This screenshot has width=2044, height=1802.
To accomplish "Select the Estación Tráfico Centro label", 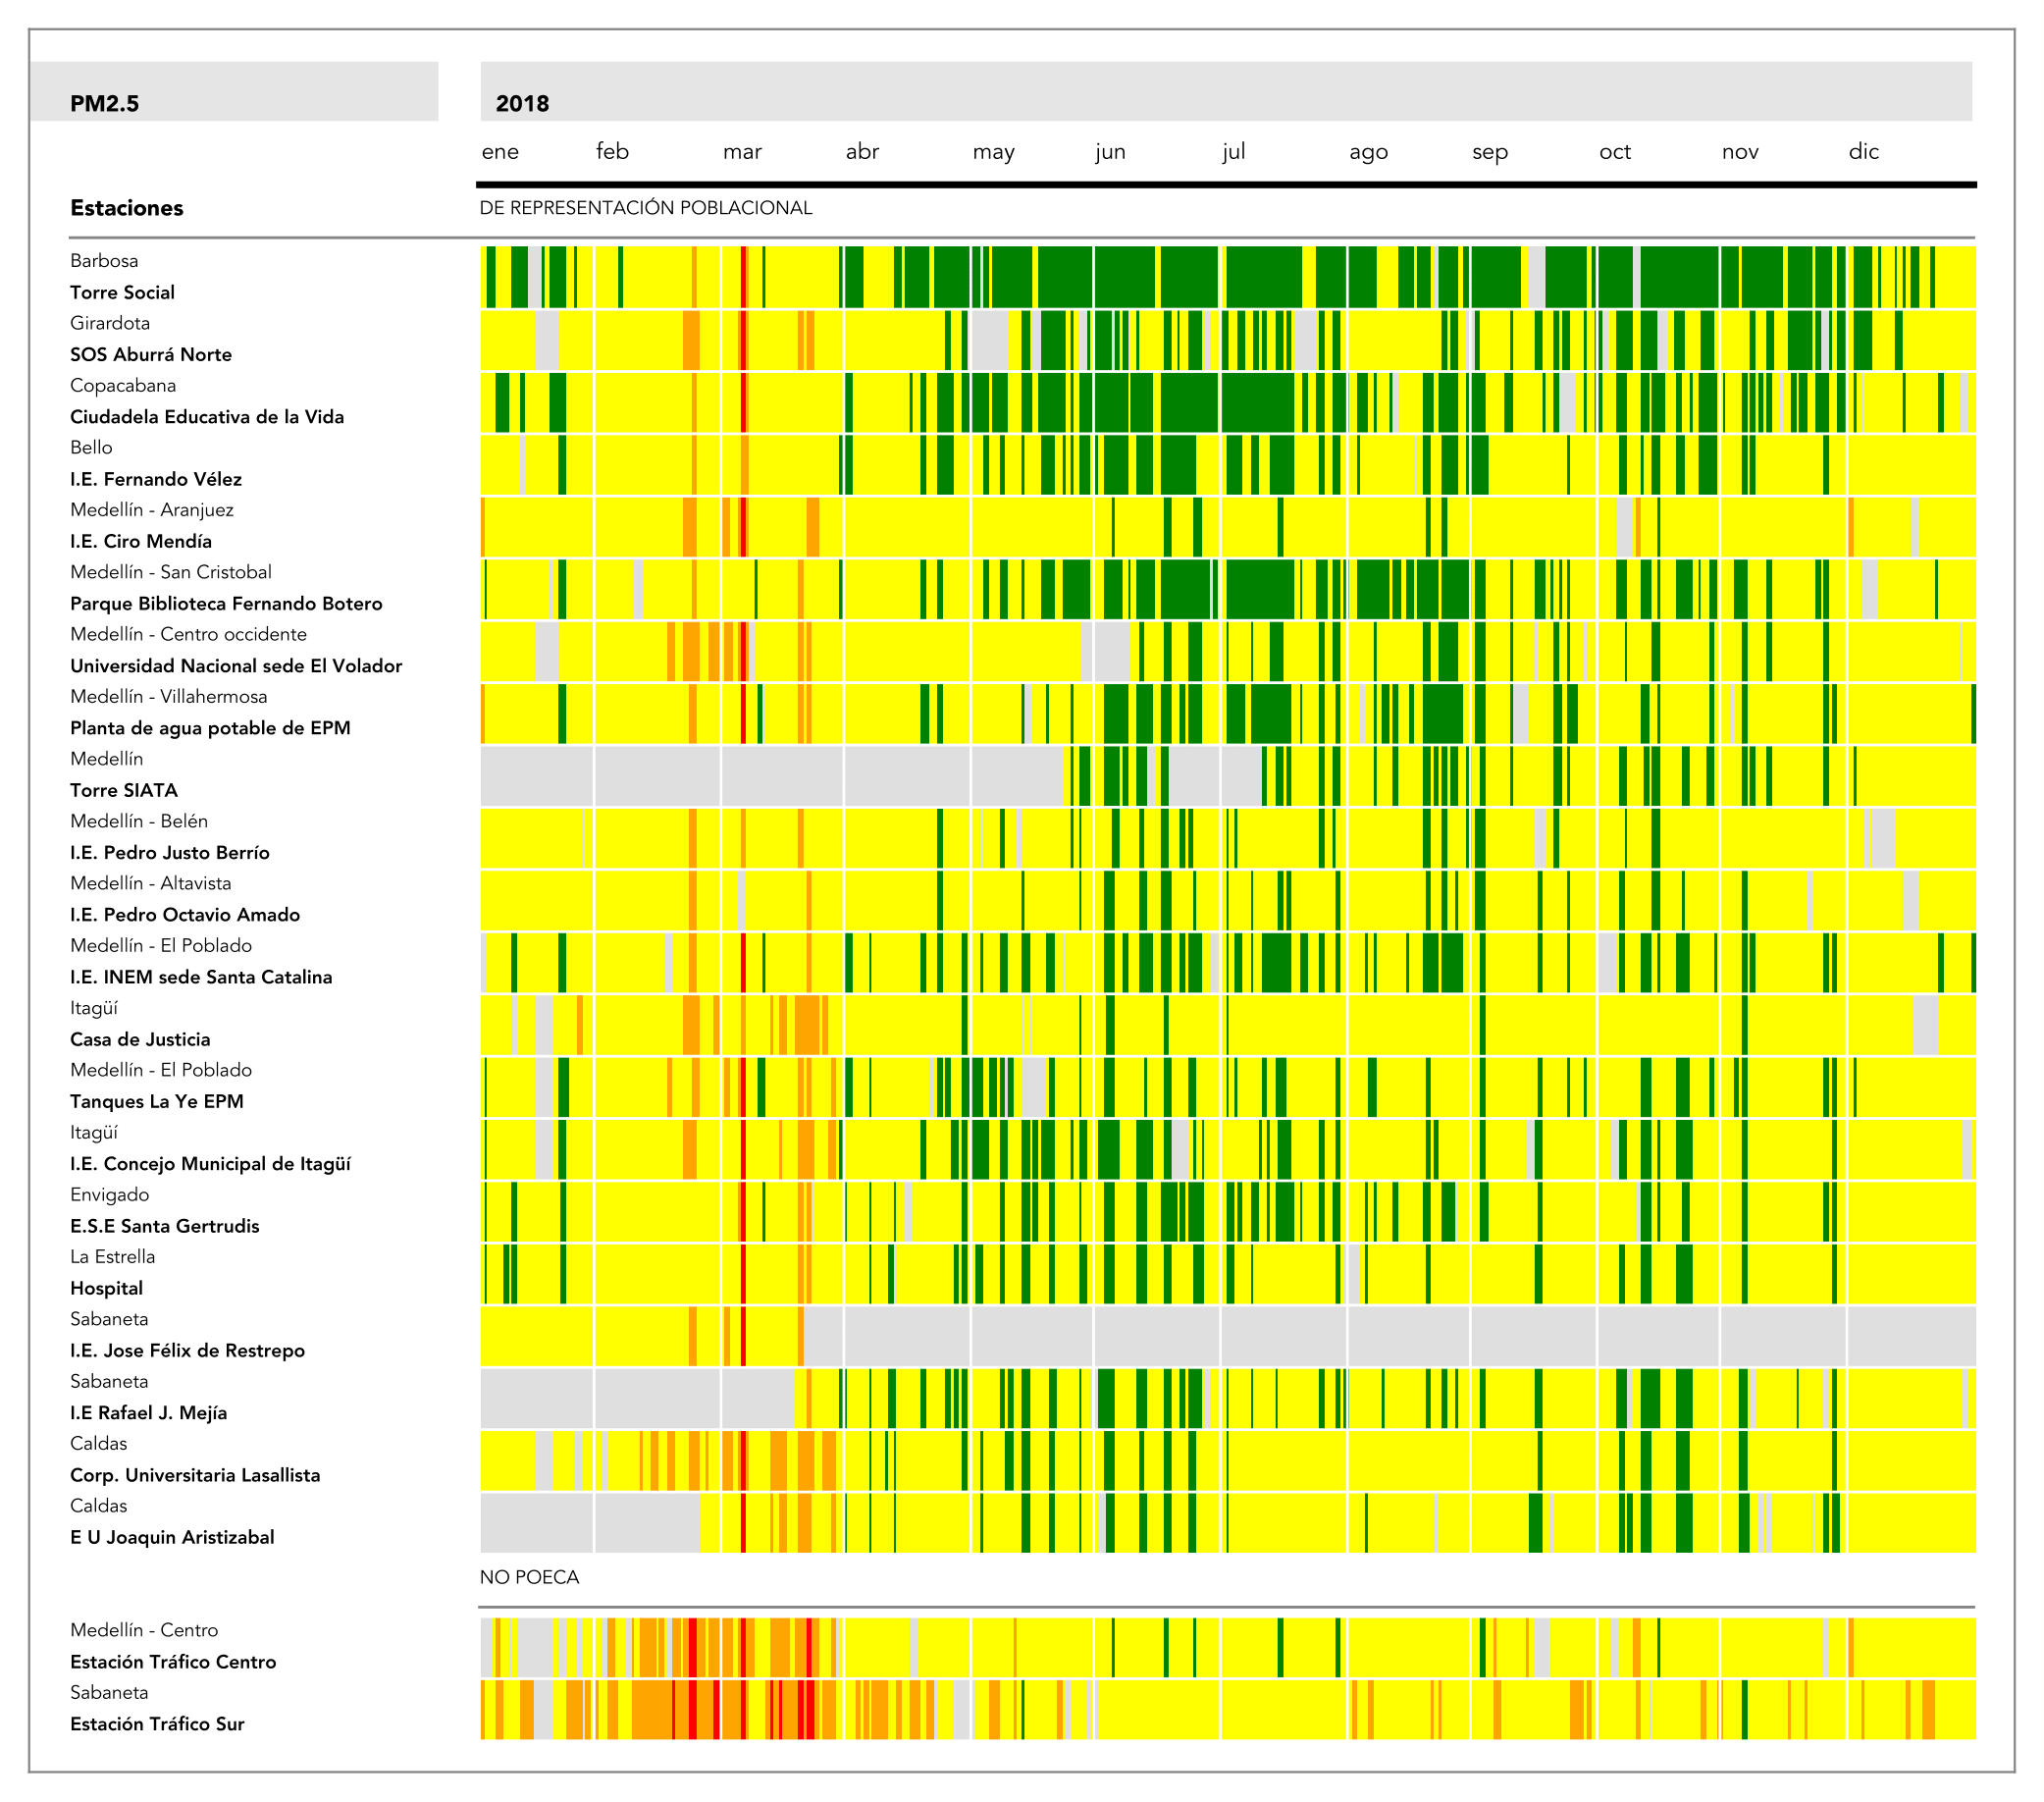I will click(173, 1661).
